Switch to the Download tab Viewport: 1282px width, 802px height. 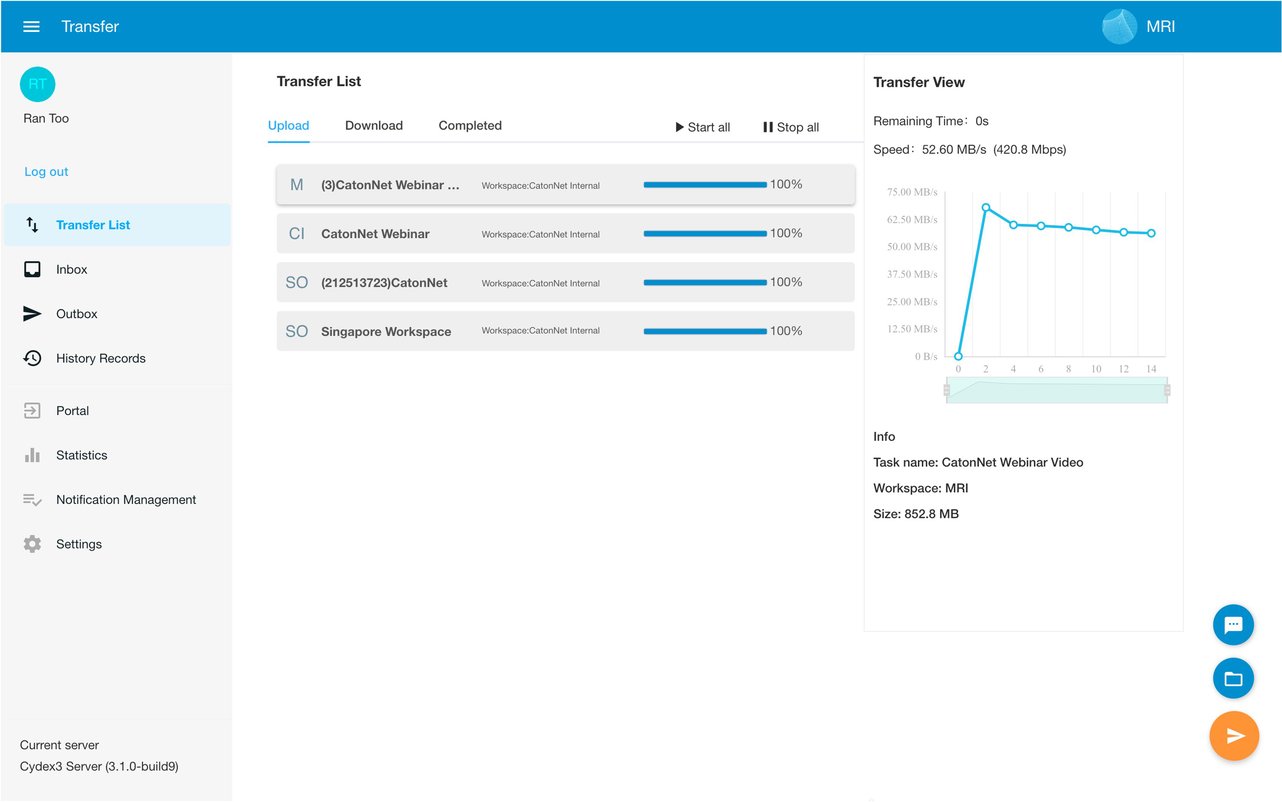pyautogui.click(x=373, y=125)
